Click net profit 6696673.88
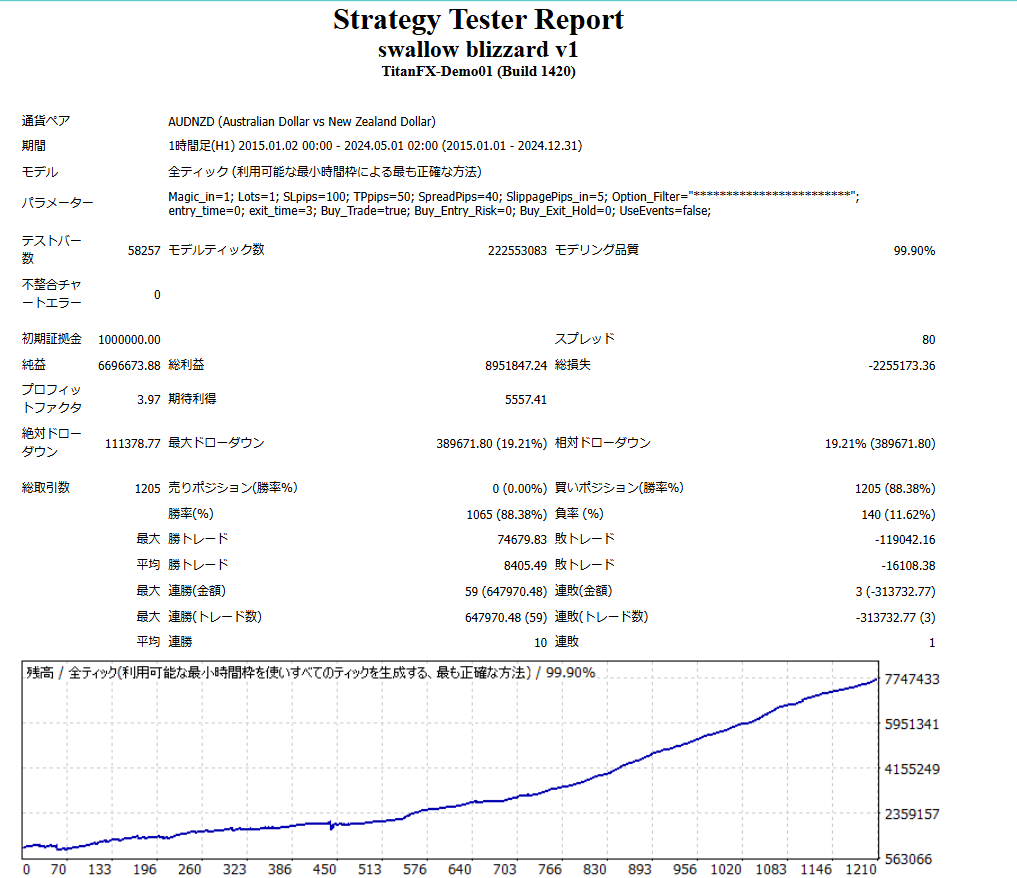 pyautogui.click(x=129, y=366)
